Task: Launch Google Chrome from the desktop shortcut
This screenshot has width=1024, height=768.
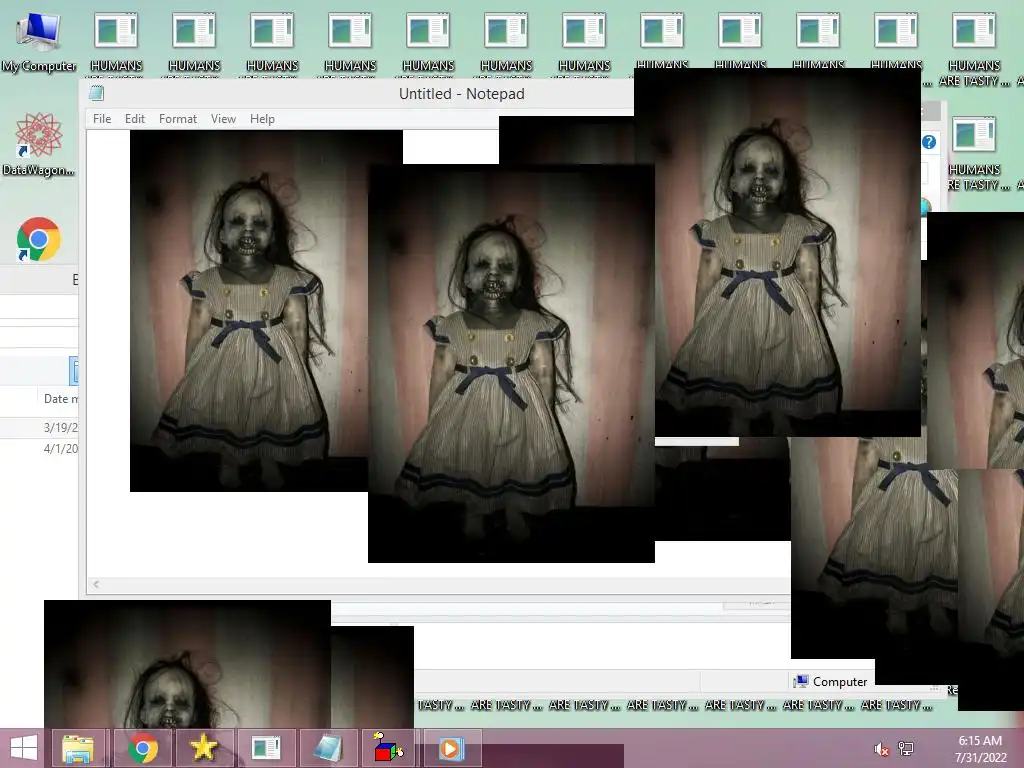Action: click(38, 239)
